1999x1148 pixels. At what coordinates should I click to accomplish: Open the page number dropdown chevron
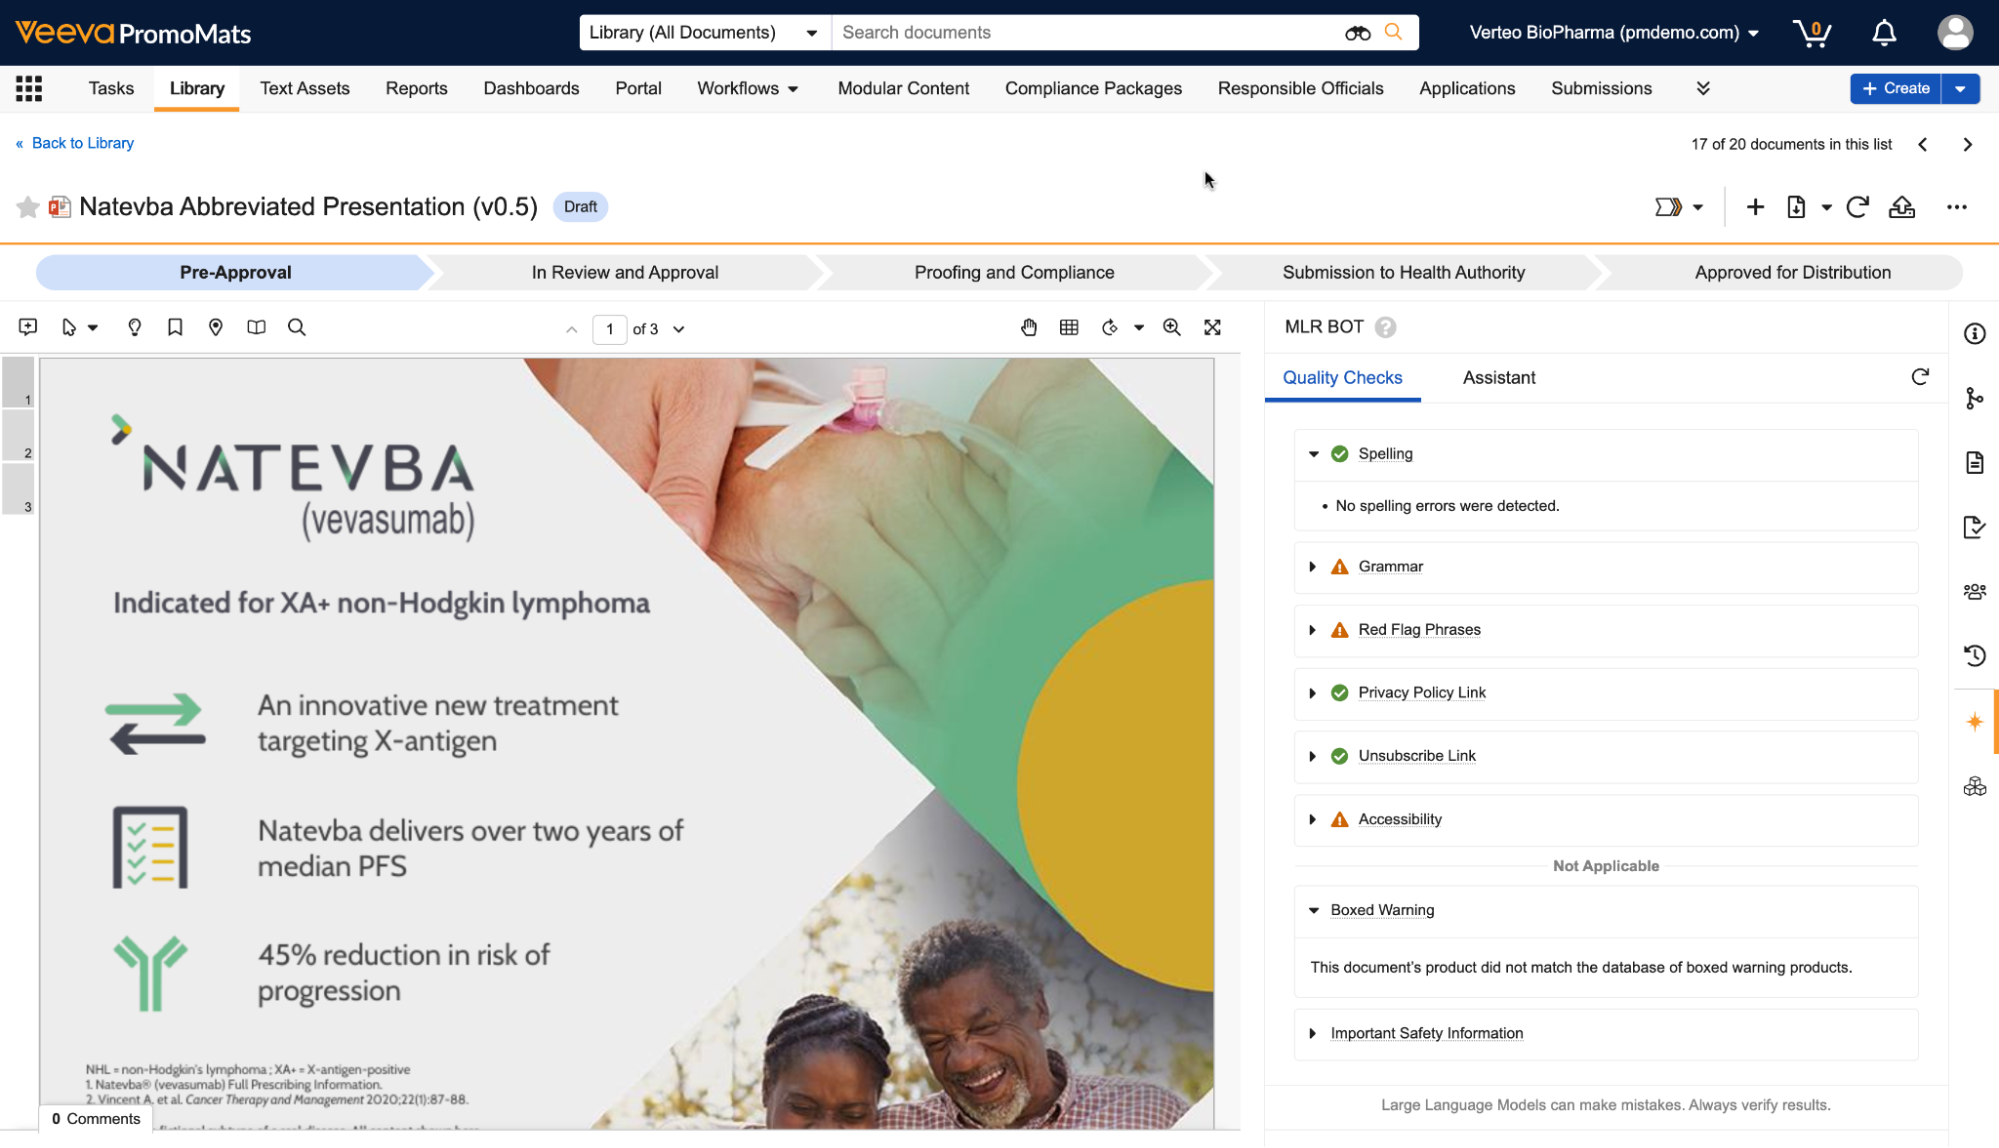coord(679,330)
